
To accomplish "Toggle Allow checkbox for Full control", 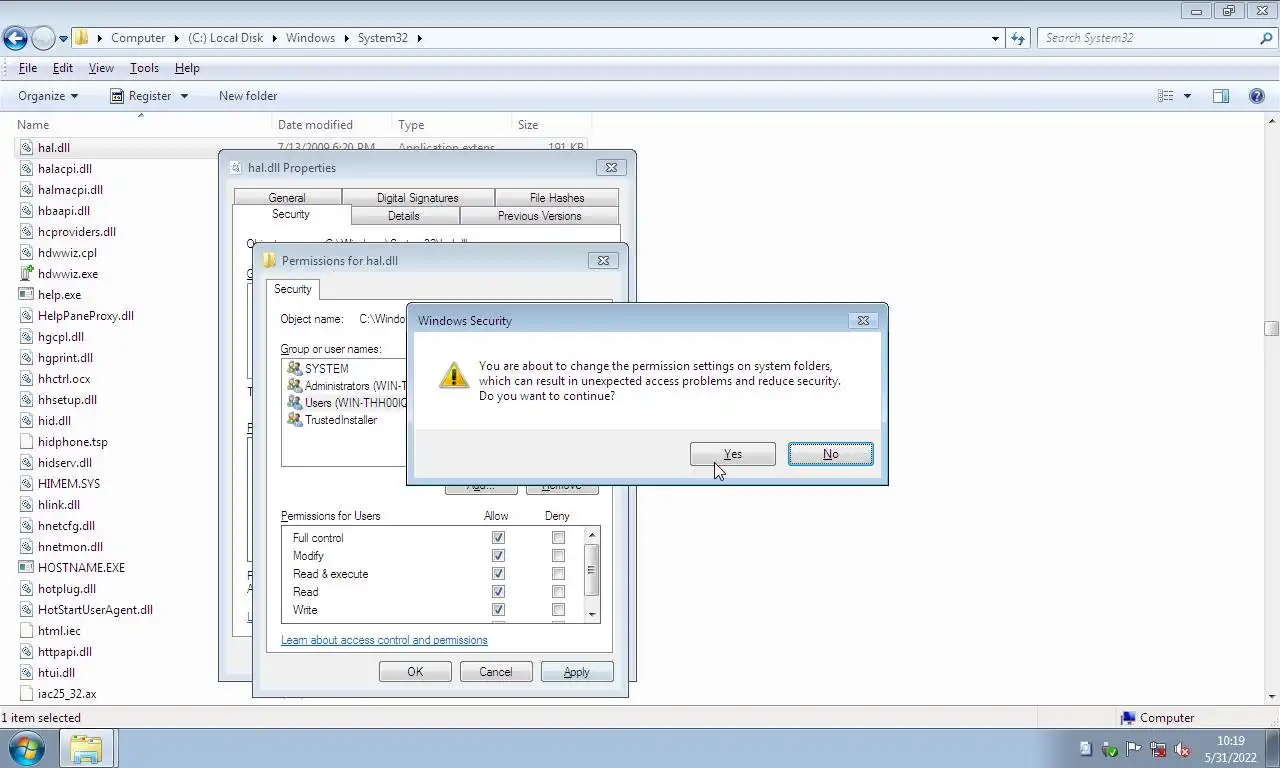I will [x=498, y=538].
